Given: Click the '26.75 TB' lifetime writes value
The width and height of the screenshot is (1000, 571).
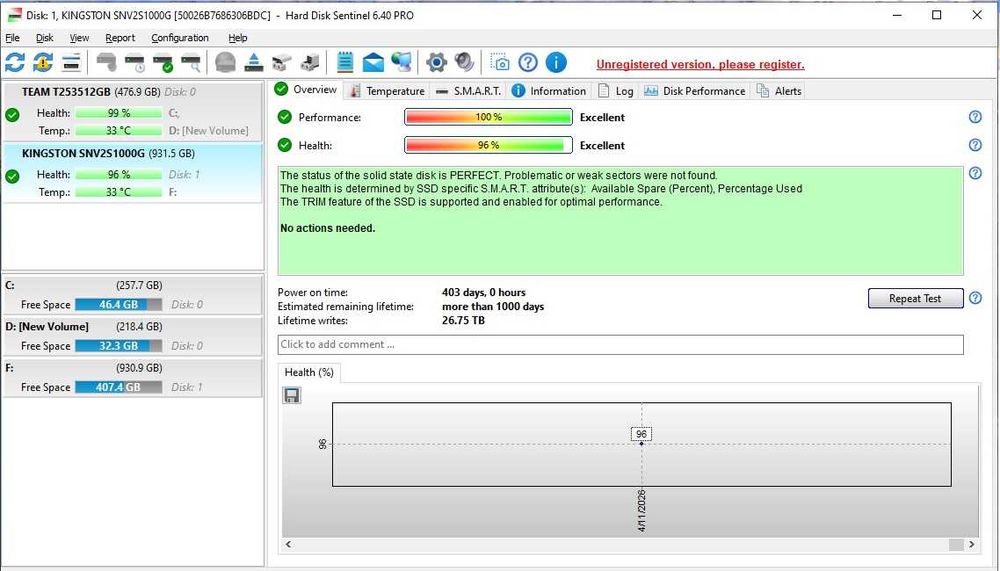Looking at the screenshot, I should point(463,320).
